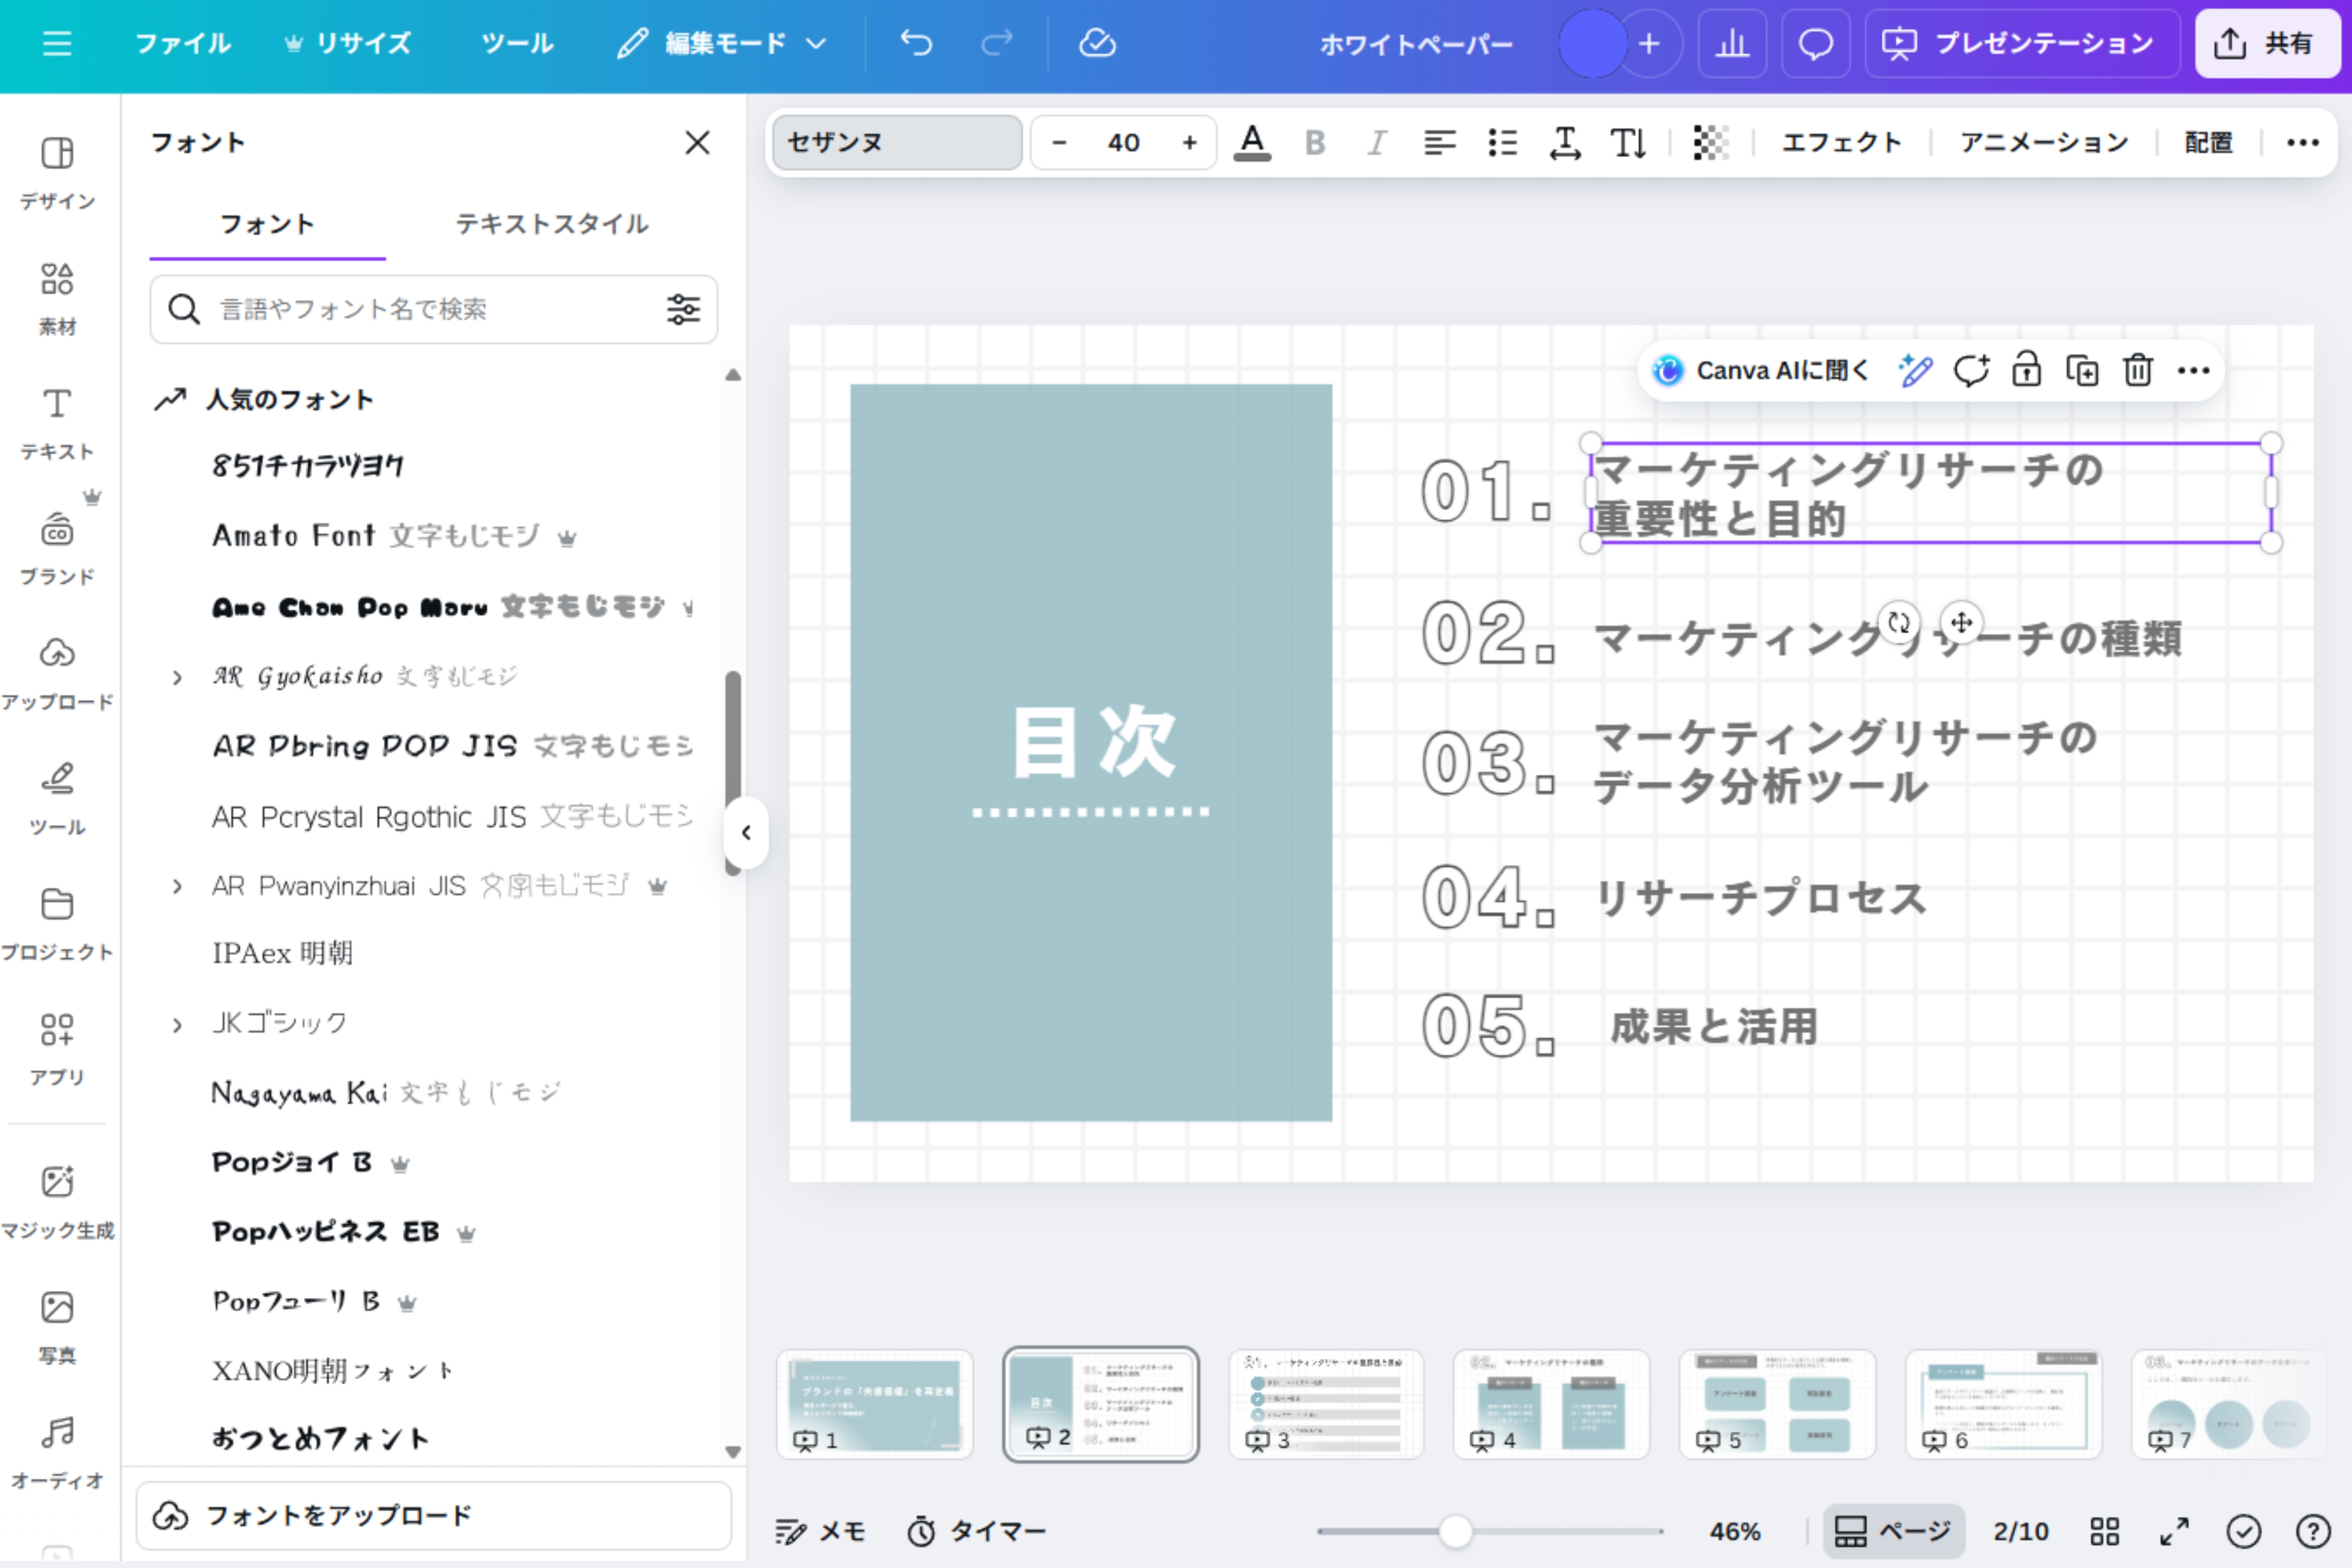Click the cloud save status icon
This screenshot has height=1568, width=2352.
tap(1097, 43)
